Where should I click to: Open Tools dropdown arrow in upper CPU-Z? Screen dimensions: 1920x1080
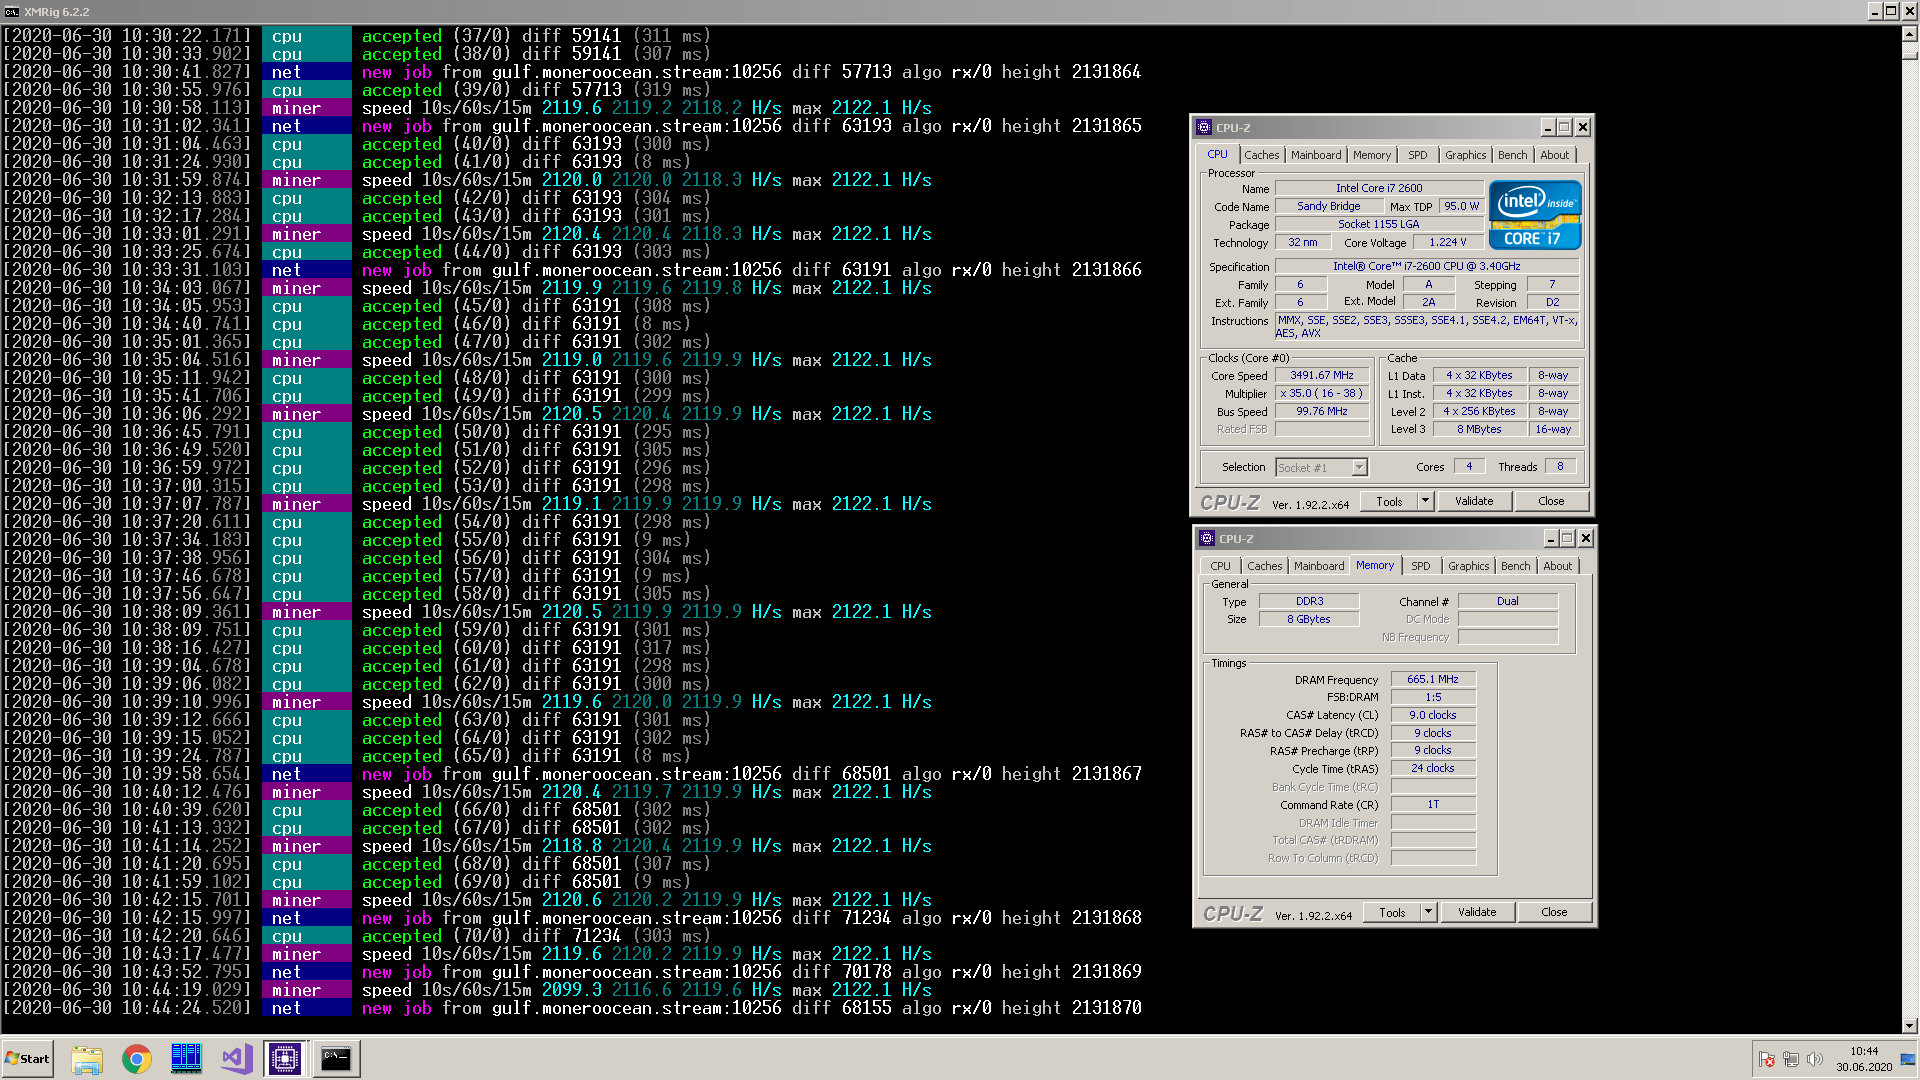click(x=1425, y=501)
